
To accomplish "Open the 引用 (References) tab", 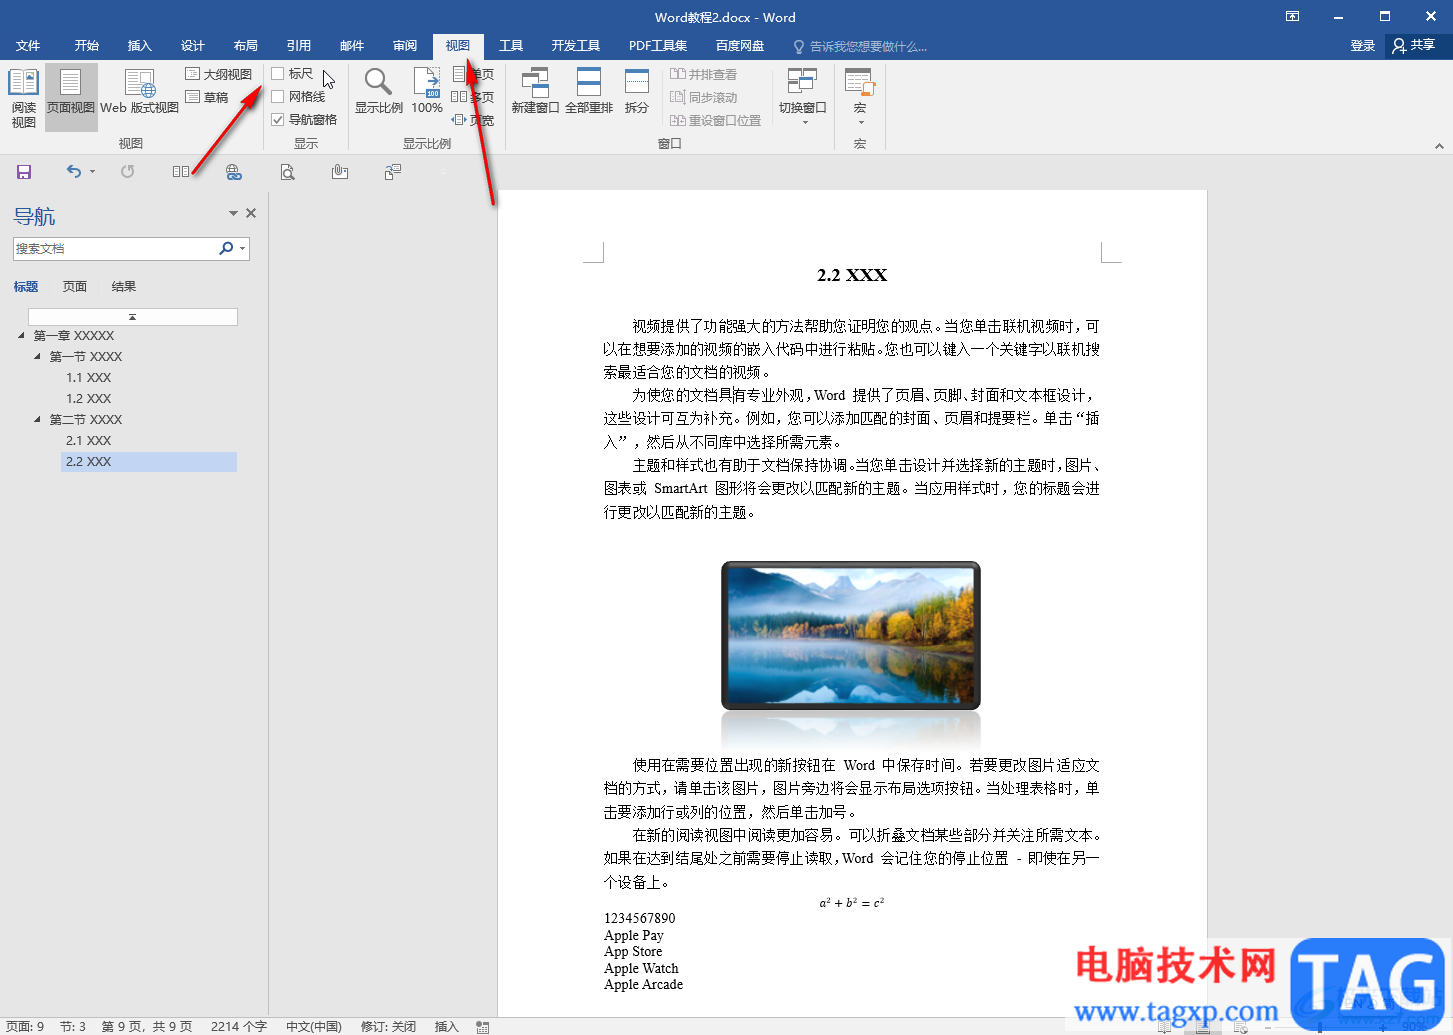I will 299,46.
